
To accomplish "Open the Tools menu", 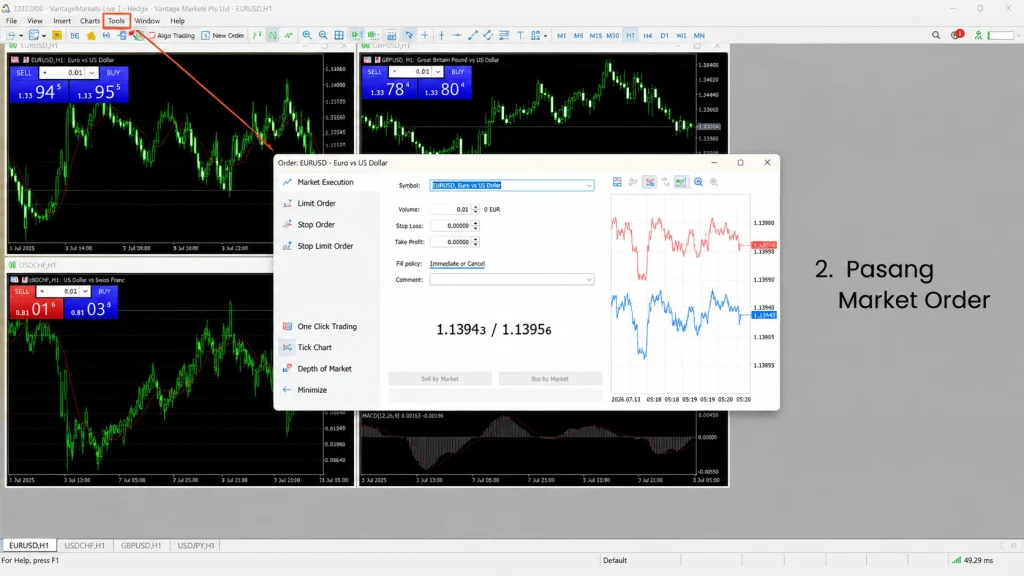I will click(116, 21).
